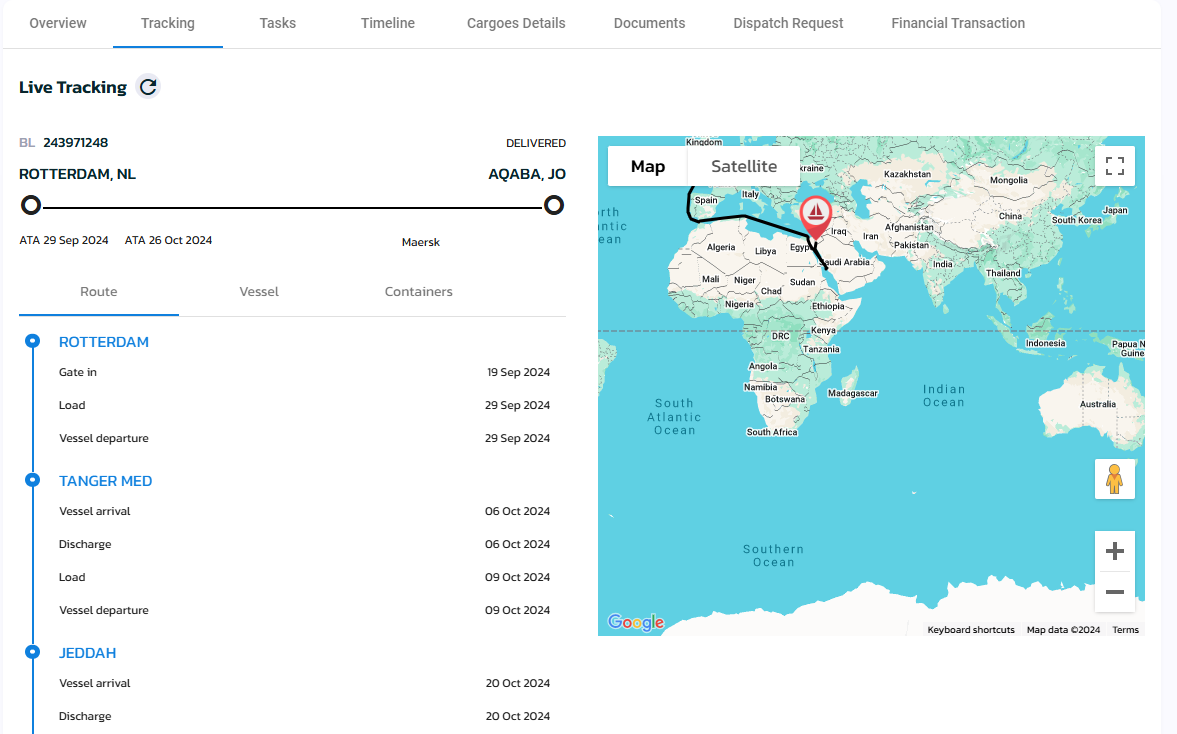Click the shipment progress bar between Rotterdam and Aqaba

click(x=292, y=204)
